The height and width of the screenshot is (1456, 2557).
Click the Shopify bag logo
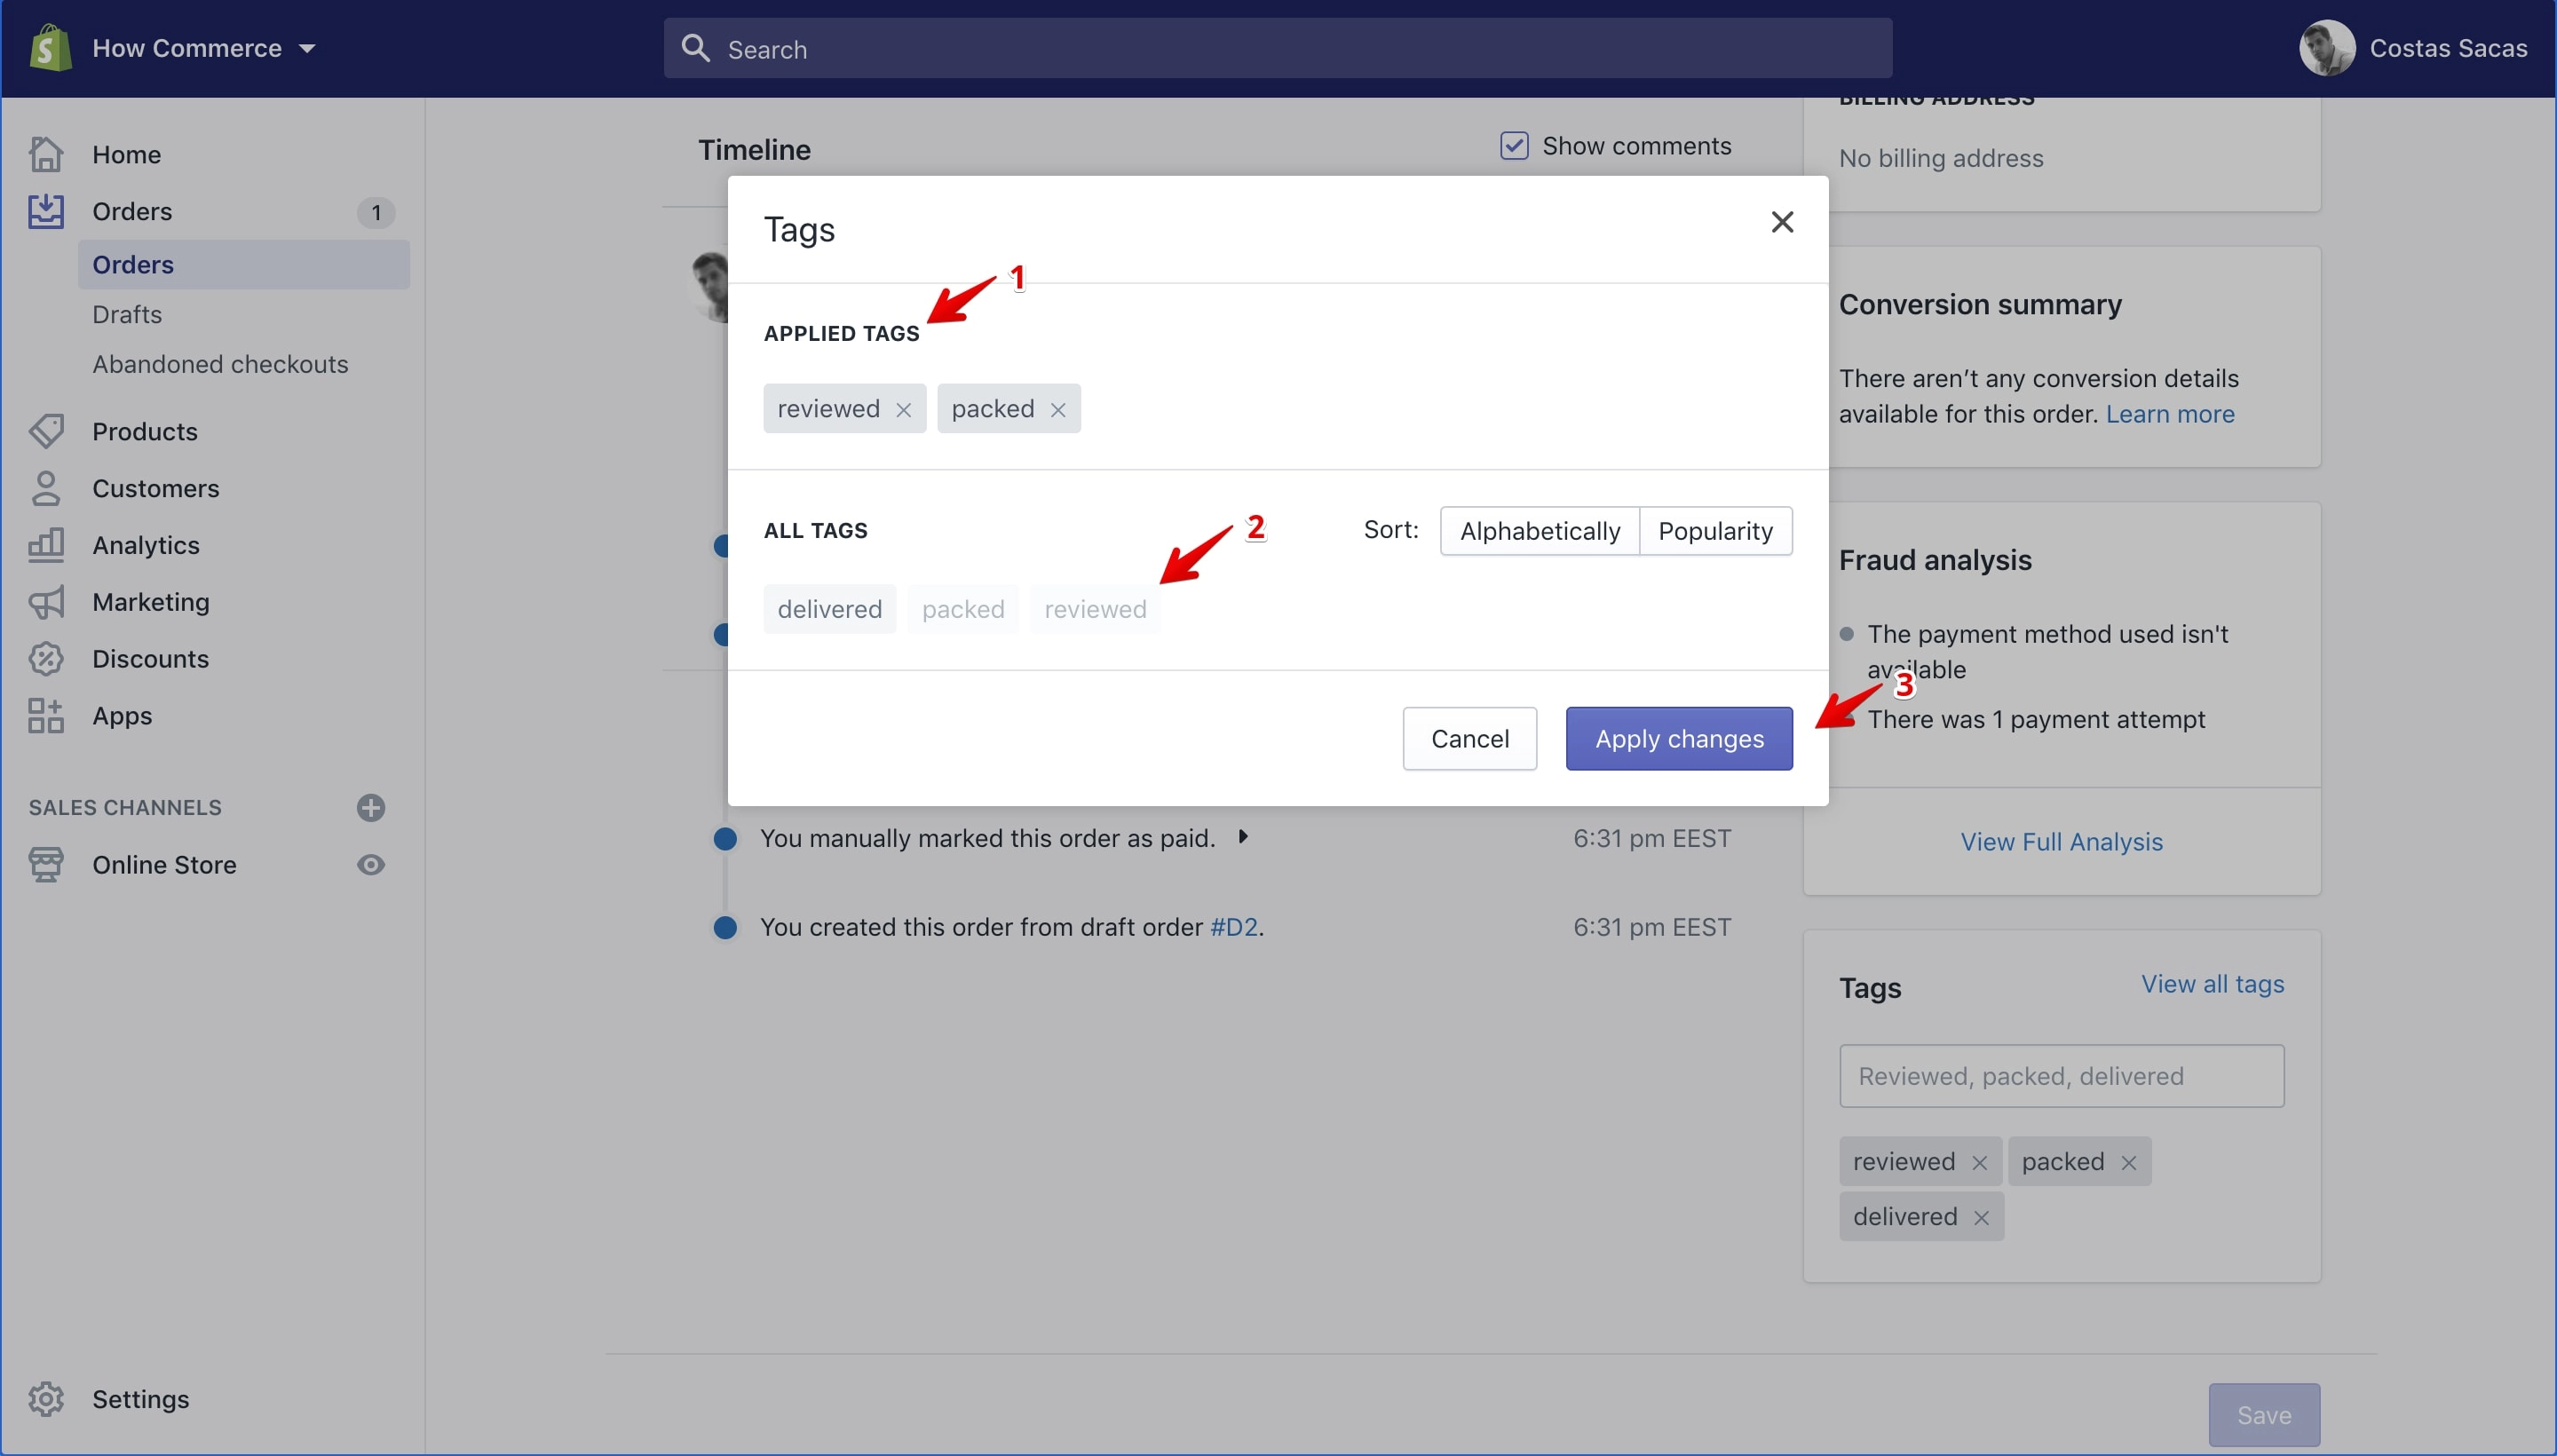[50, 48]
